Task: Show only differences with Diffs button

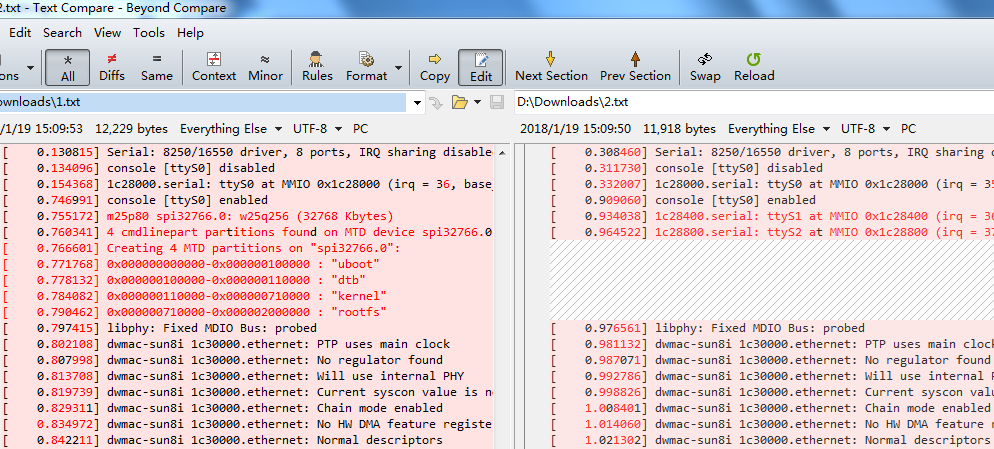Action: pos(112,67)
